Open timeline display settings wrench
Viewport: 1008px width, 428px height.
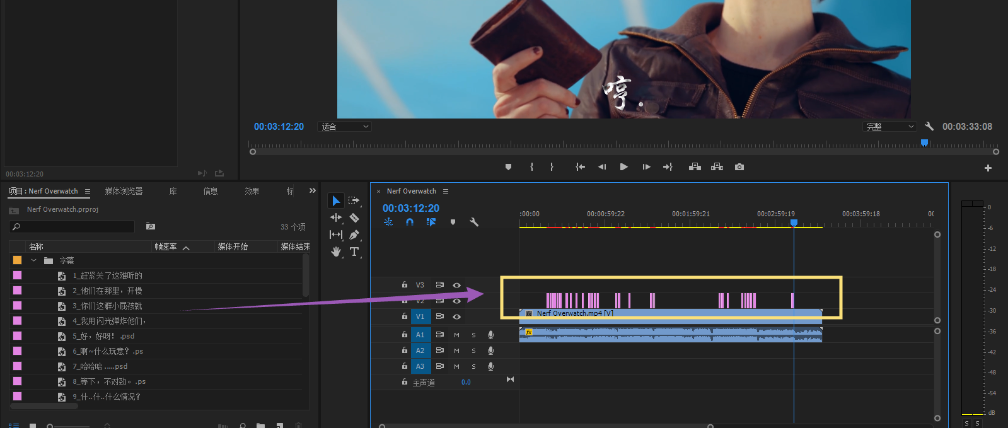474,222
